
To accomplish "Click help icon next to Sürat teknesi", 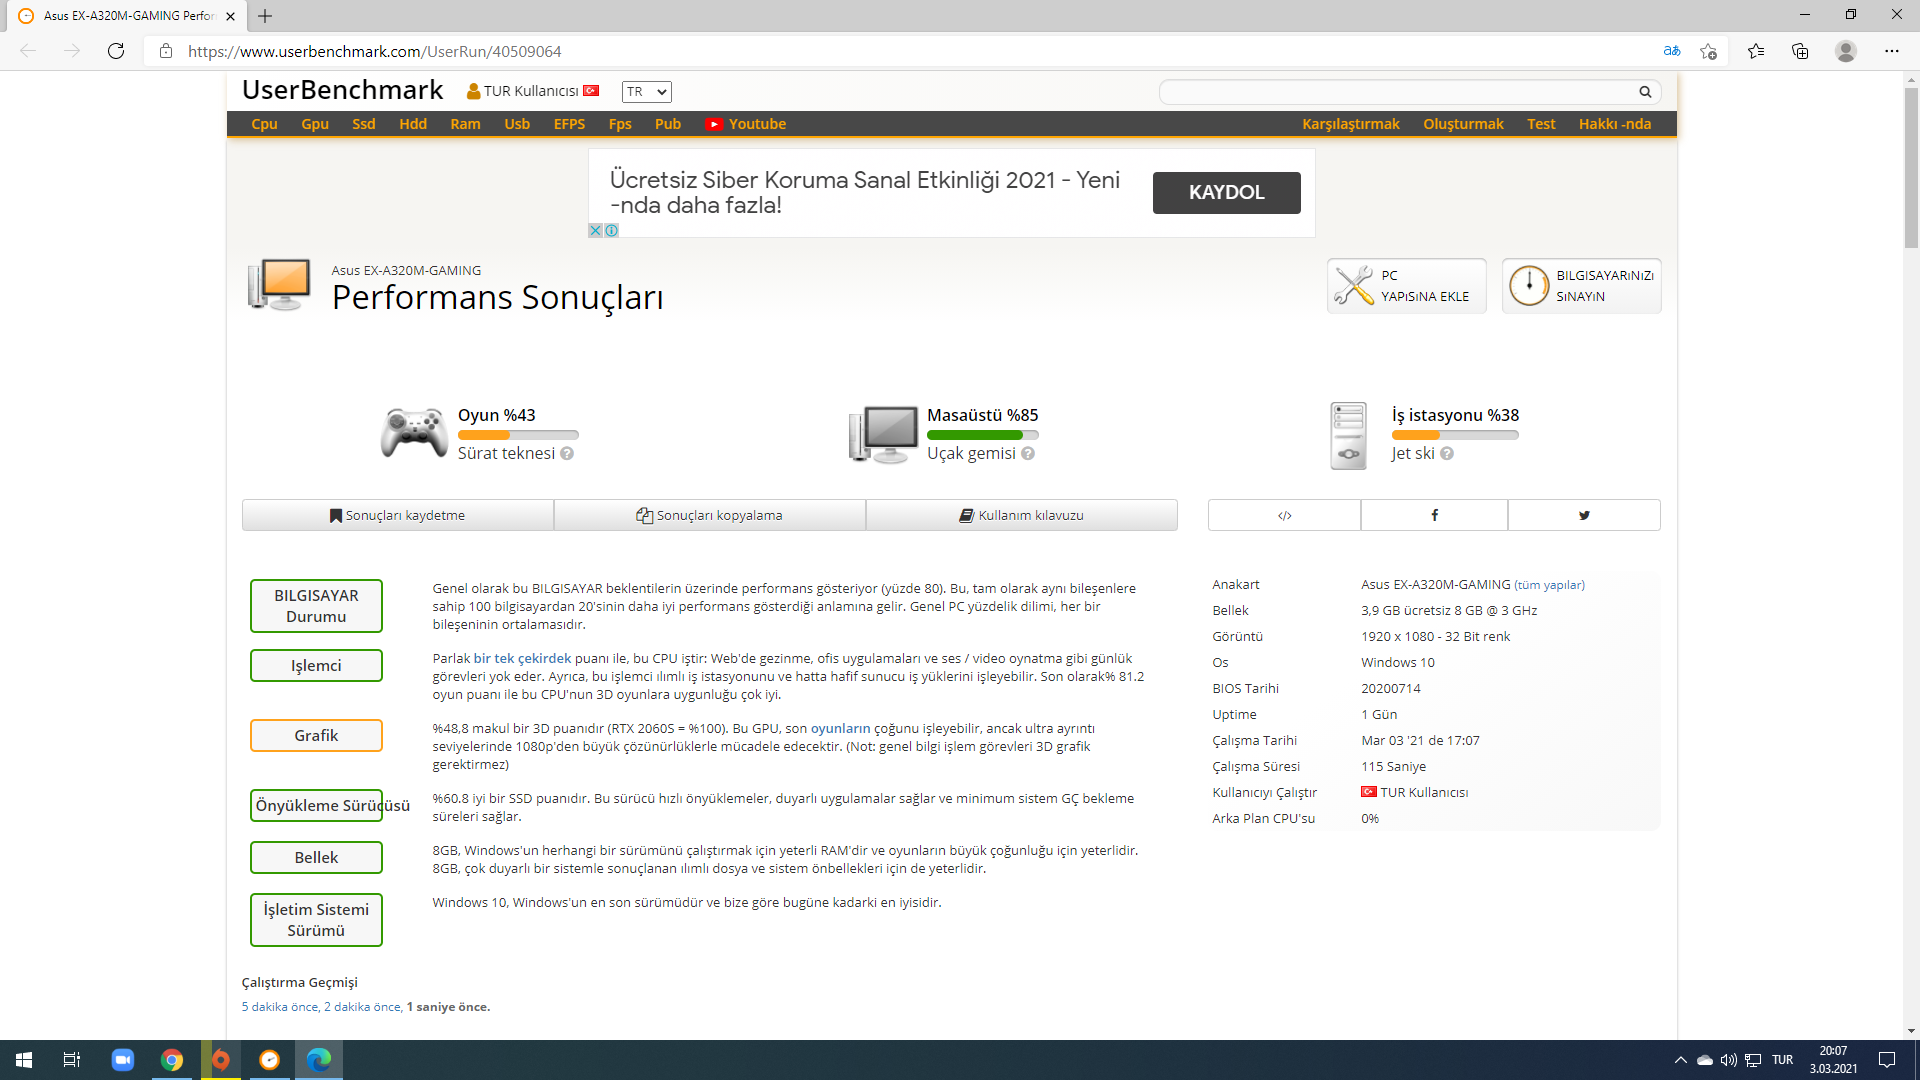I will click(567, 454).
